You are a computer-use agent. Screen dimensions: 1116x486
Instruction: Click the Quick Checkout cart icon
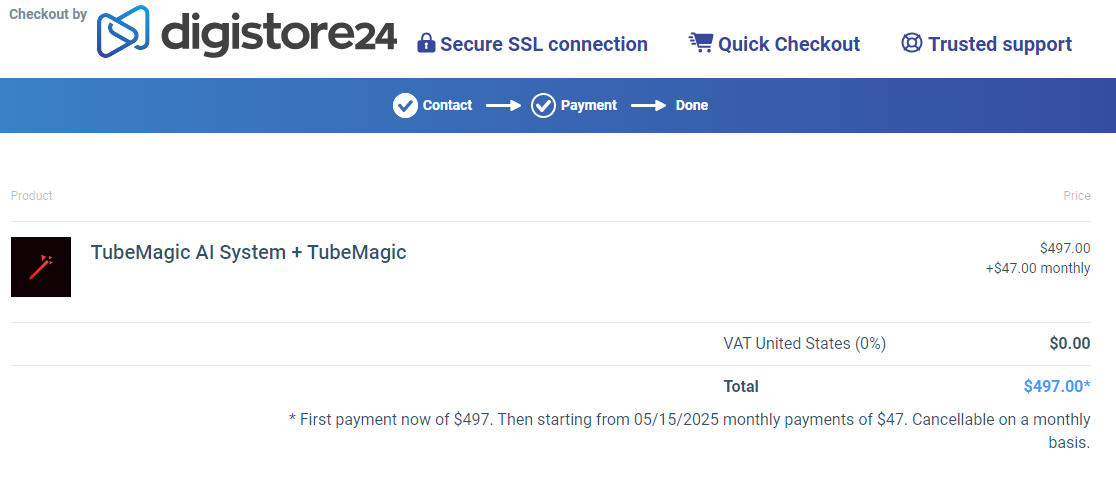pyautogui.click(x=700, y=43)
